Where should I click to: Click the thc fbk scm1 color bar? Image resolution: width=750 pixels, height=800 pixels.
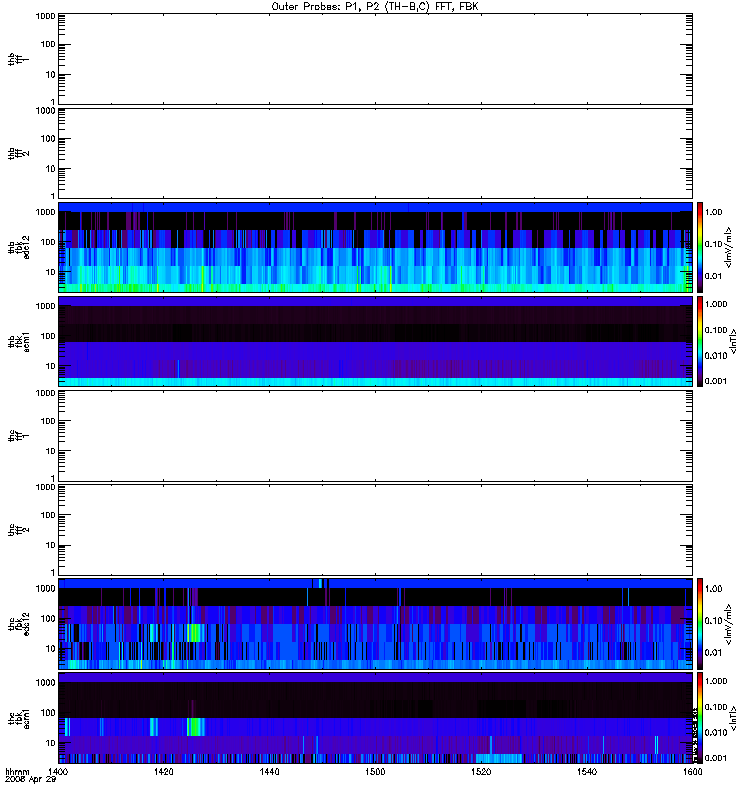(700, 718)
